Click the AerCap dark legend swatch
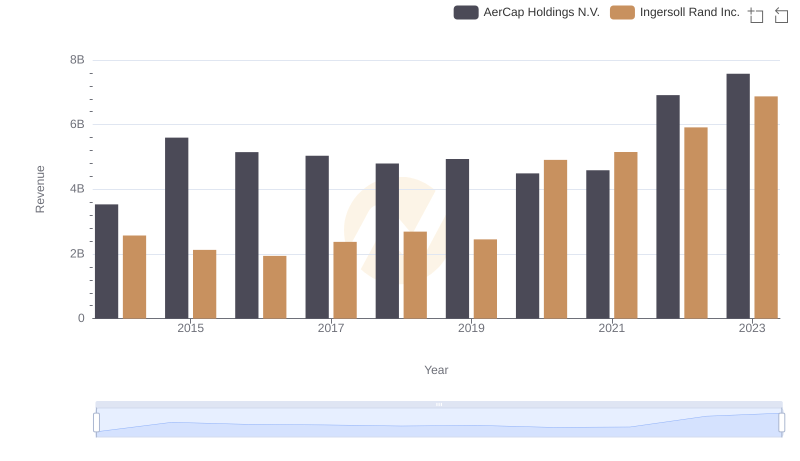This screenshot has height=461, width=800. [466, 12]
